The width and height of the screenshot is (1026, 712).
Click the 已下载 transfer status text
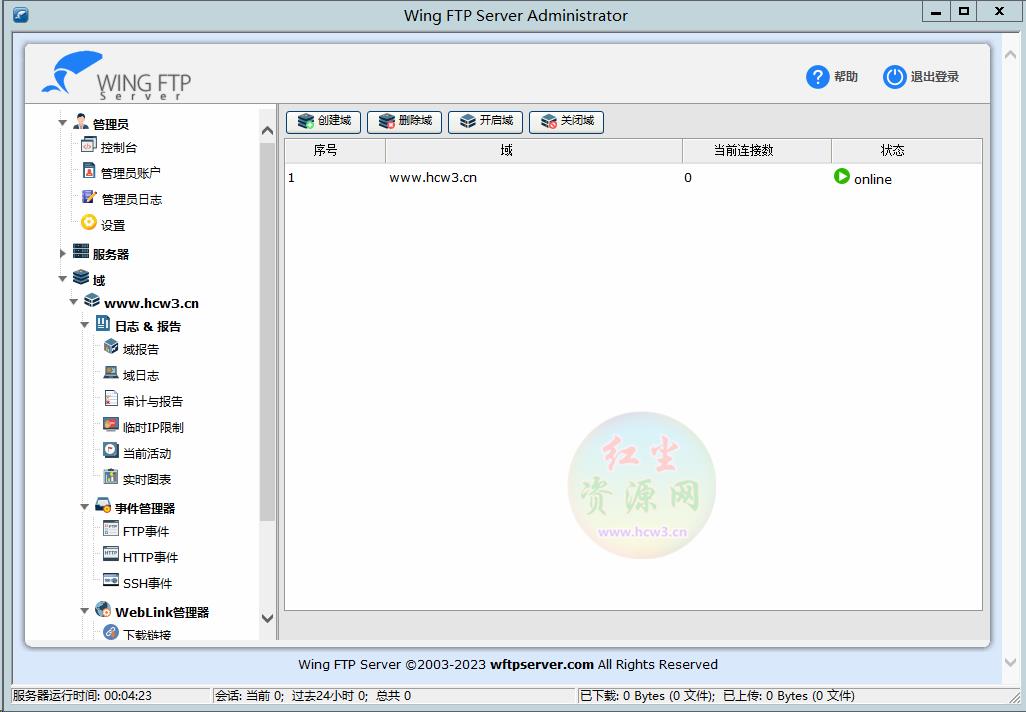tap(717, 696)
